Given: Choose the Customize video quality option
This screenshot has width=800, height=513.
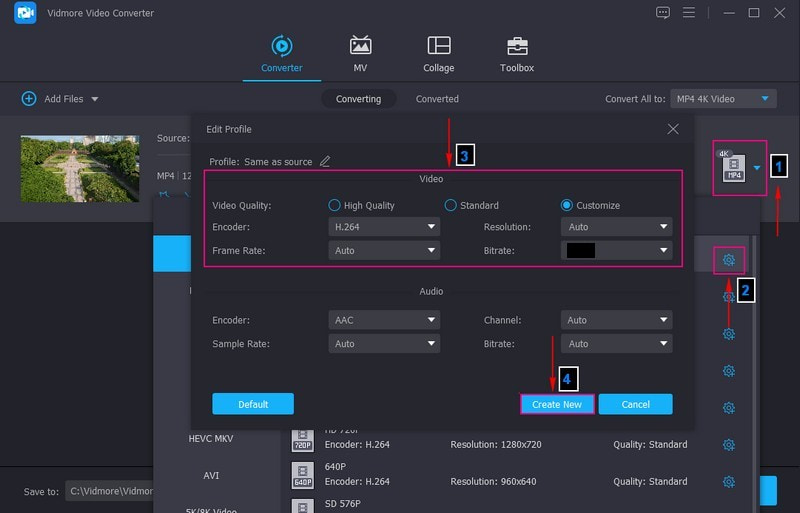Looking at the screenshot, I should click(567, 205).
